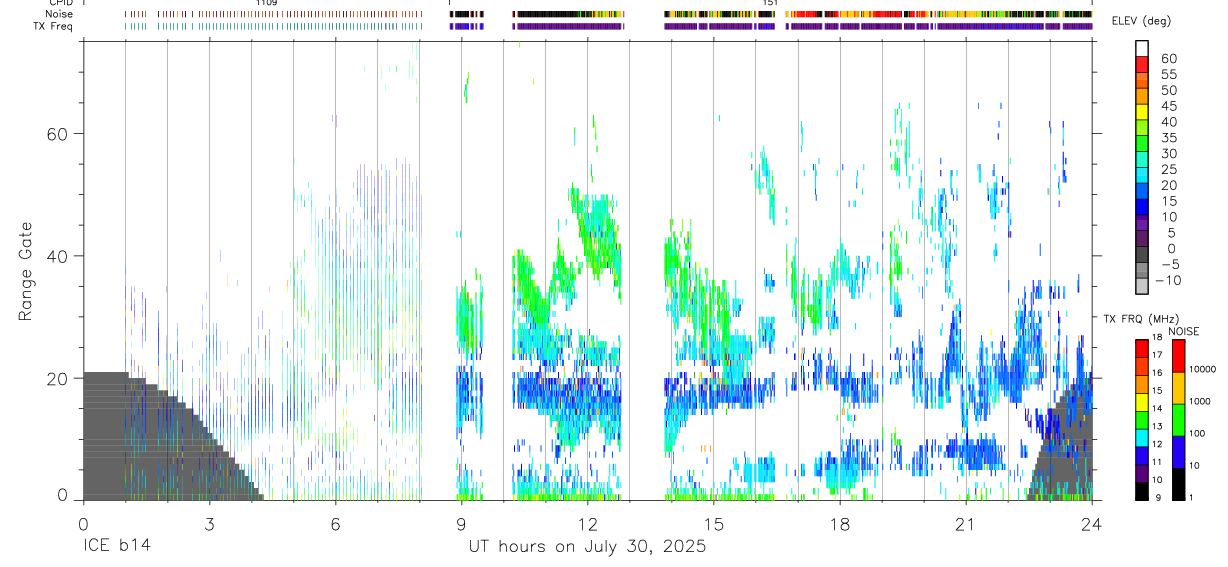Click the cyan swatch of TX FRQ colorbar
This screenshot has width=1228, height=567.
pyautogui.click(x=1142, y=438)
